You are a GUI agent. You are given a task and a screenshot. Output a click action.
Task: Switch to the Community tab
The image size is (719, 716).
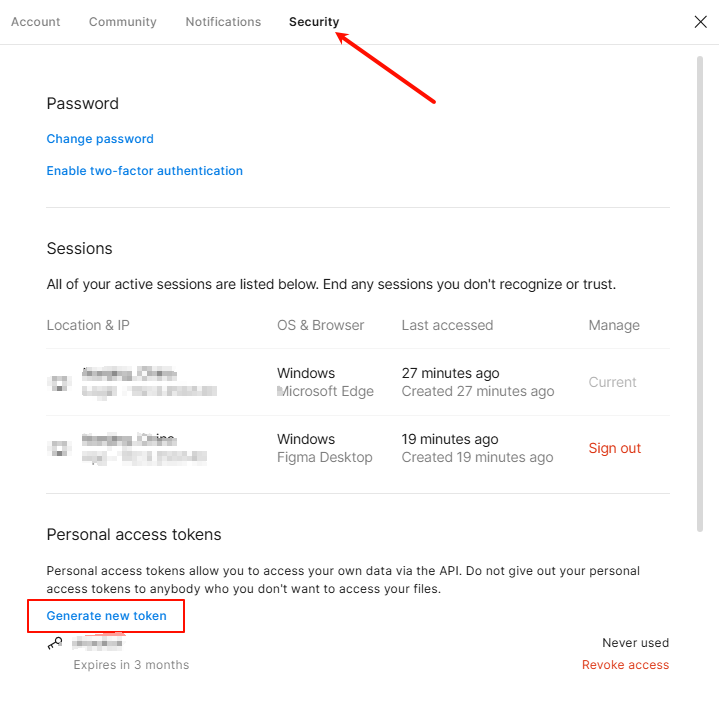(x=122, y=22)
